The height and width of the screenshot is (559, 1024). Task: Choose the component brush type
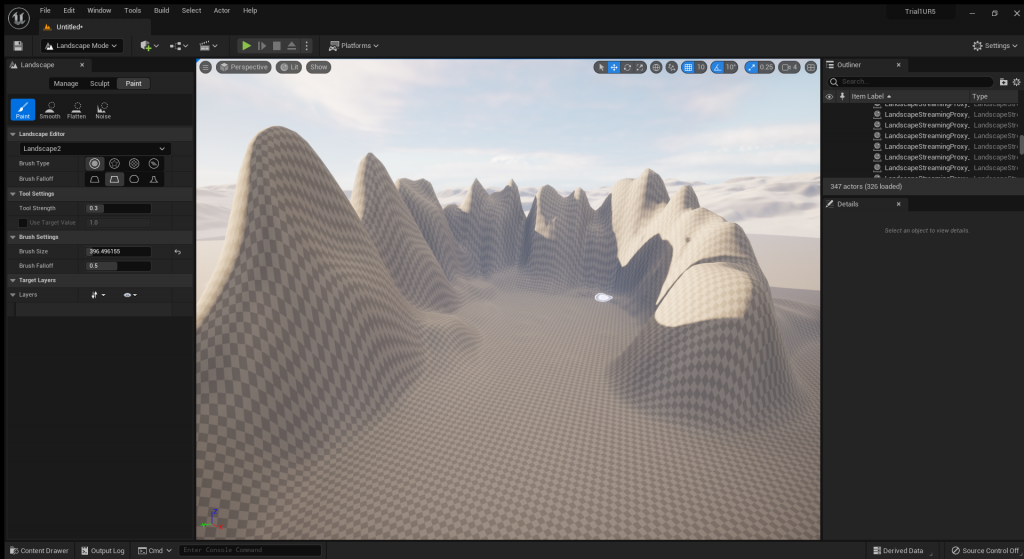pyautogui.click(x=153, y=163)
